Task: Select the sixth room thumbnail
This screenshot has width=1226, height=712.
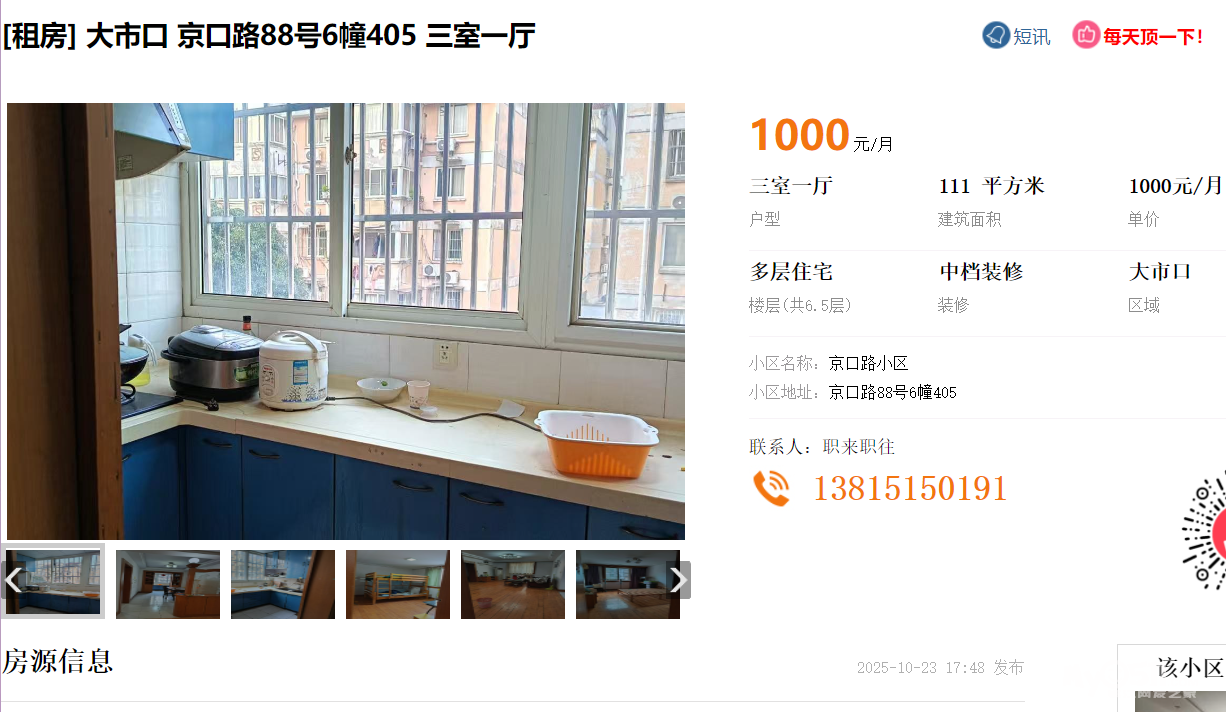Action: (x=628, y=584)
